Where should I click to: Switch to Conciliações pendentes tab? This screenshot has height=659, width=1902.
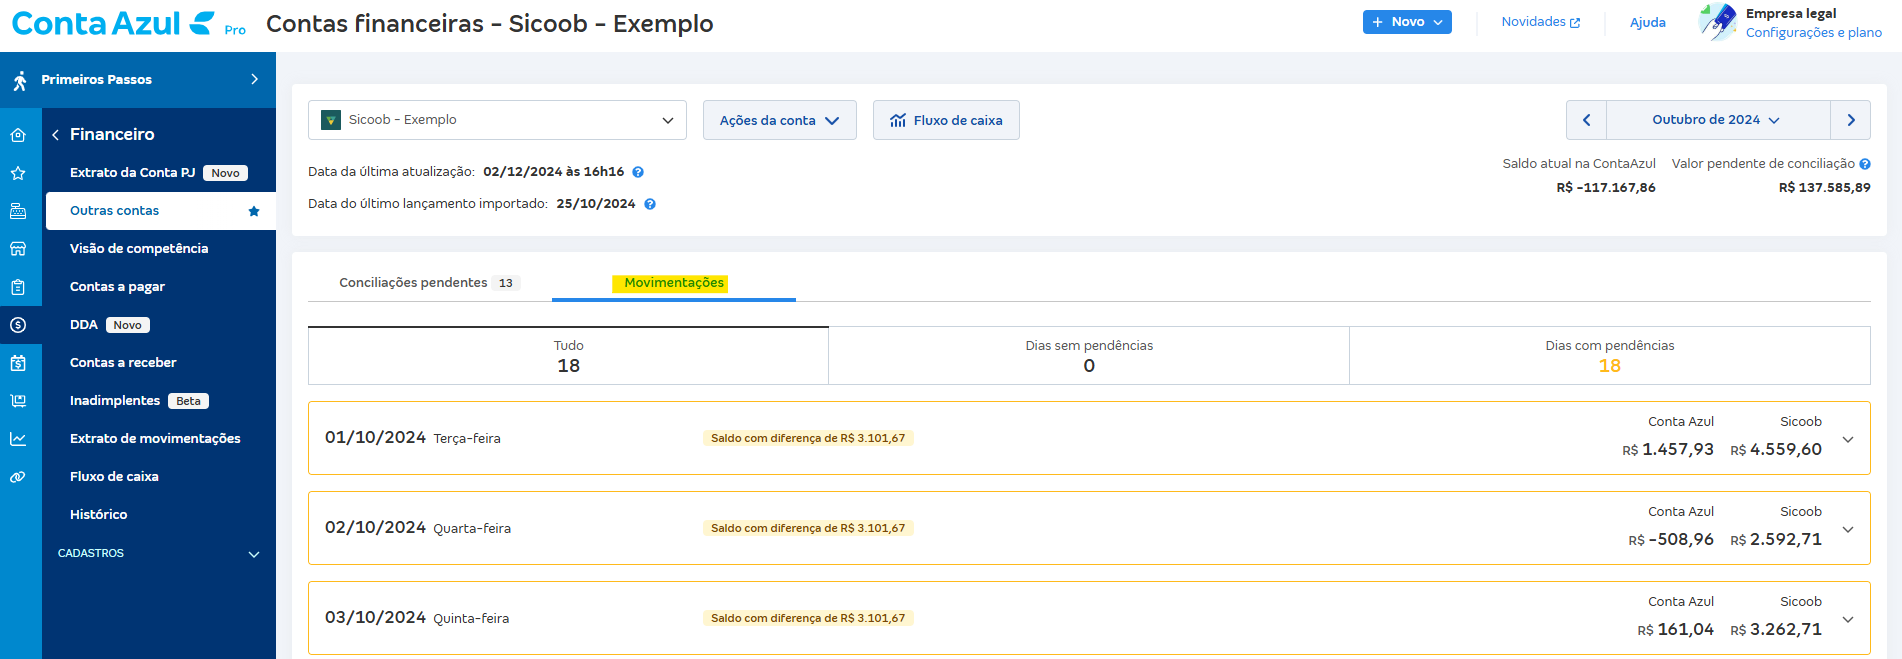pyautogui.click(x=427, y=283)
